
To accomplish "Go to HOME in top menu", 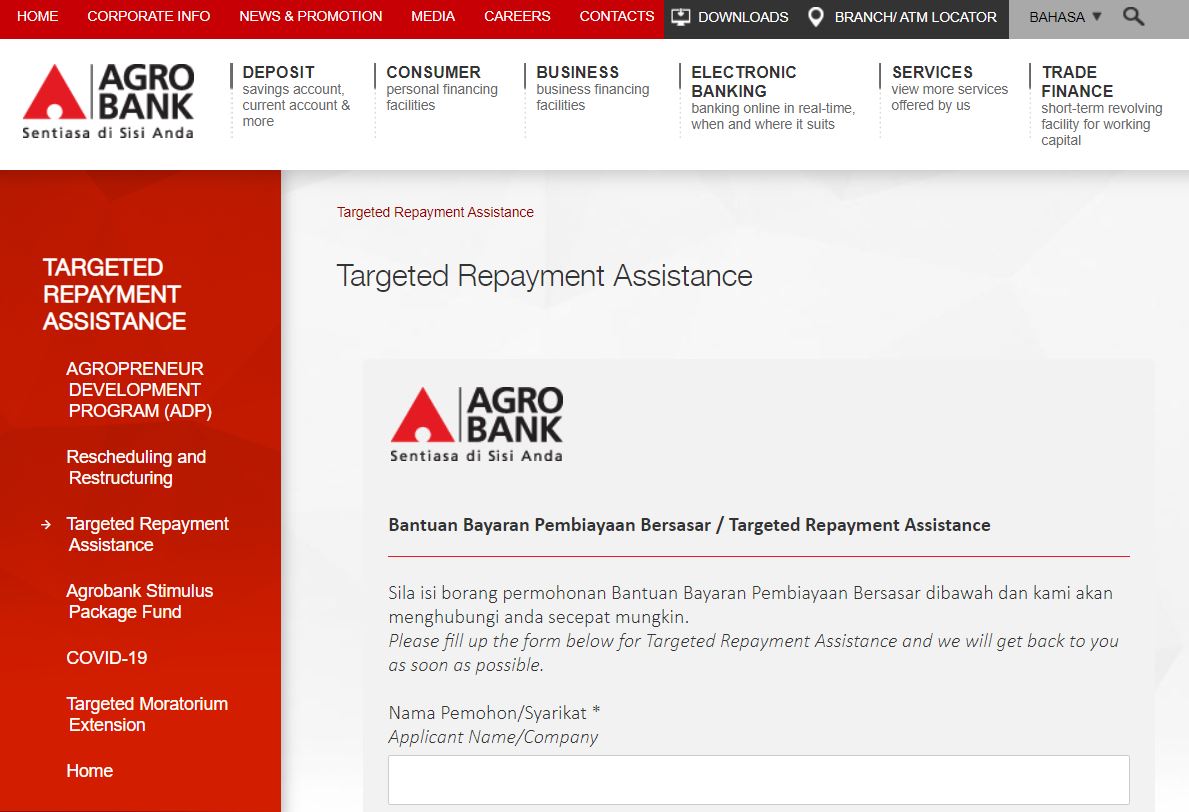I will (x=37, y=16).
